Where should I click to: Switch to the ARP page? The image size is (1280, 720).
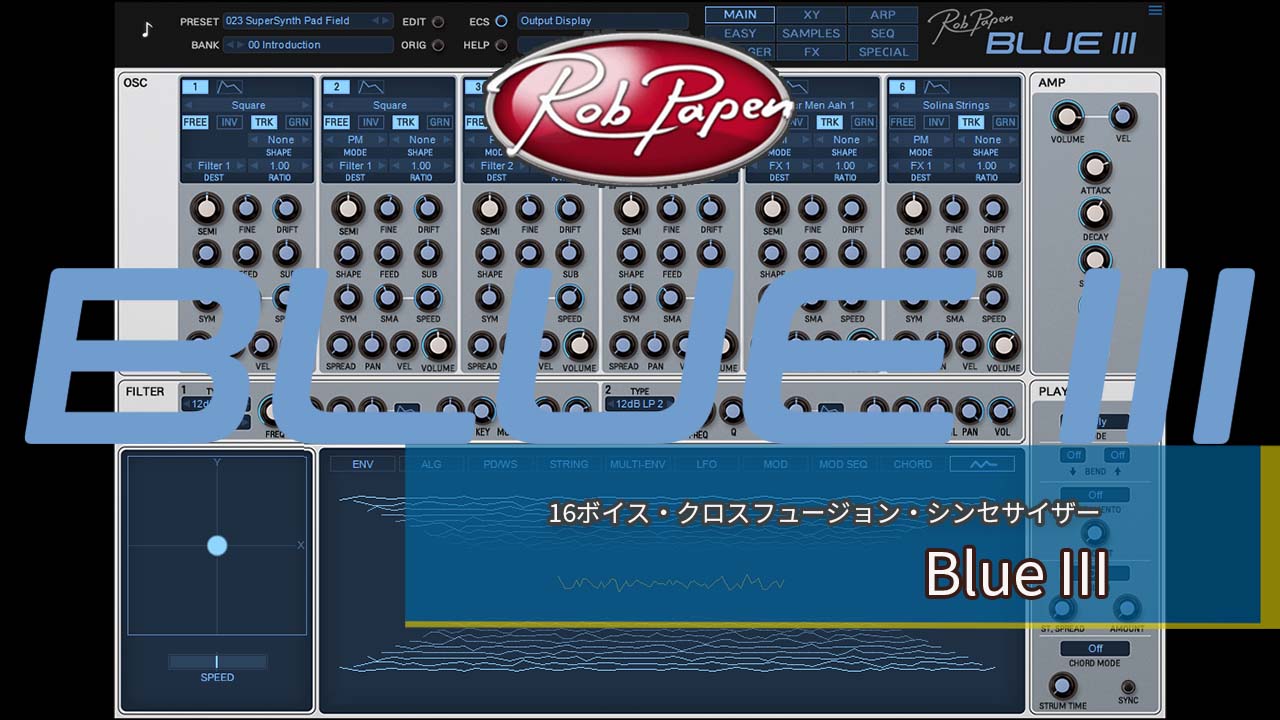[883, 15]
